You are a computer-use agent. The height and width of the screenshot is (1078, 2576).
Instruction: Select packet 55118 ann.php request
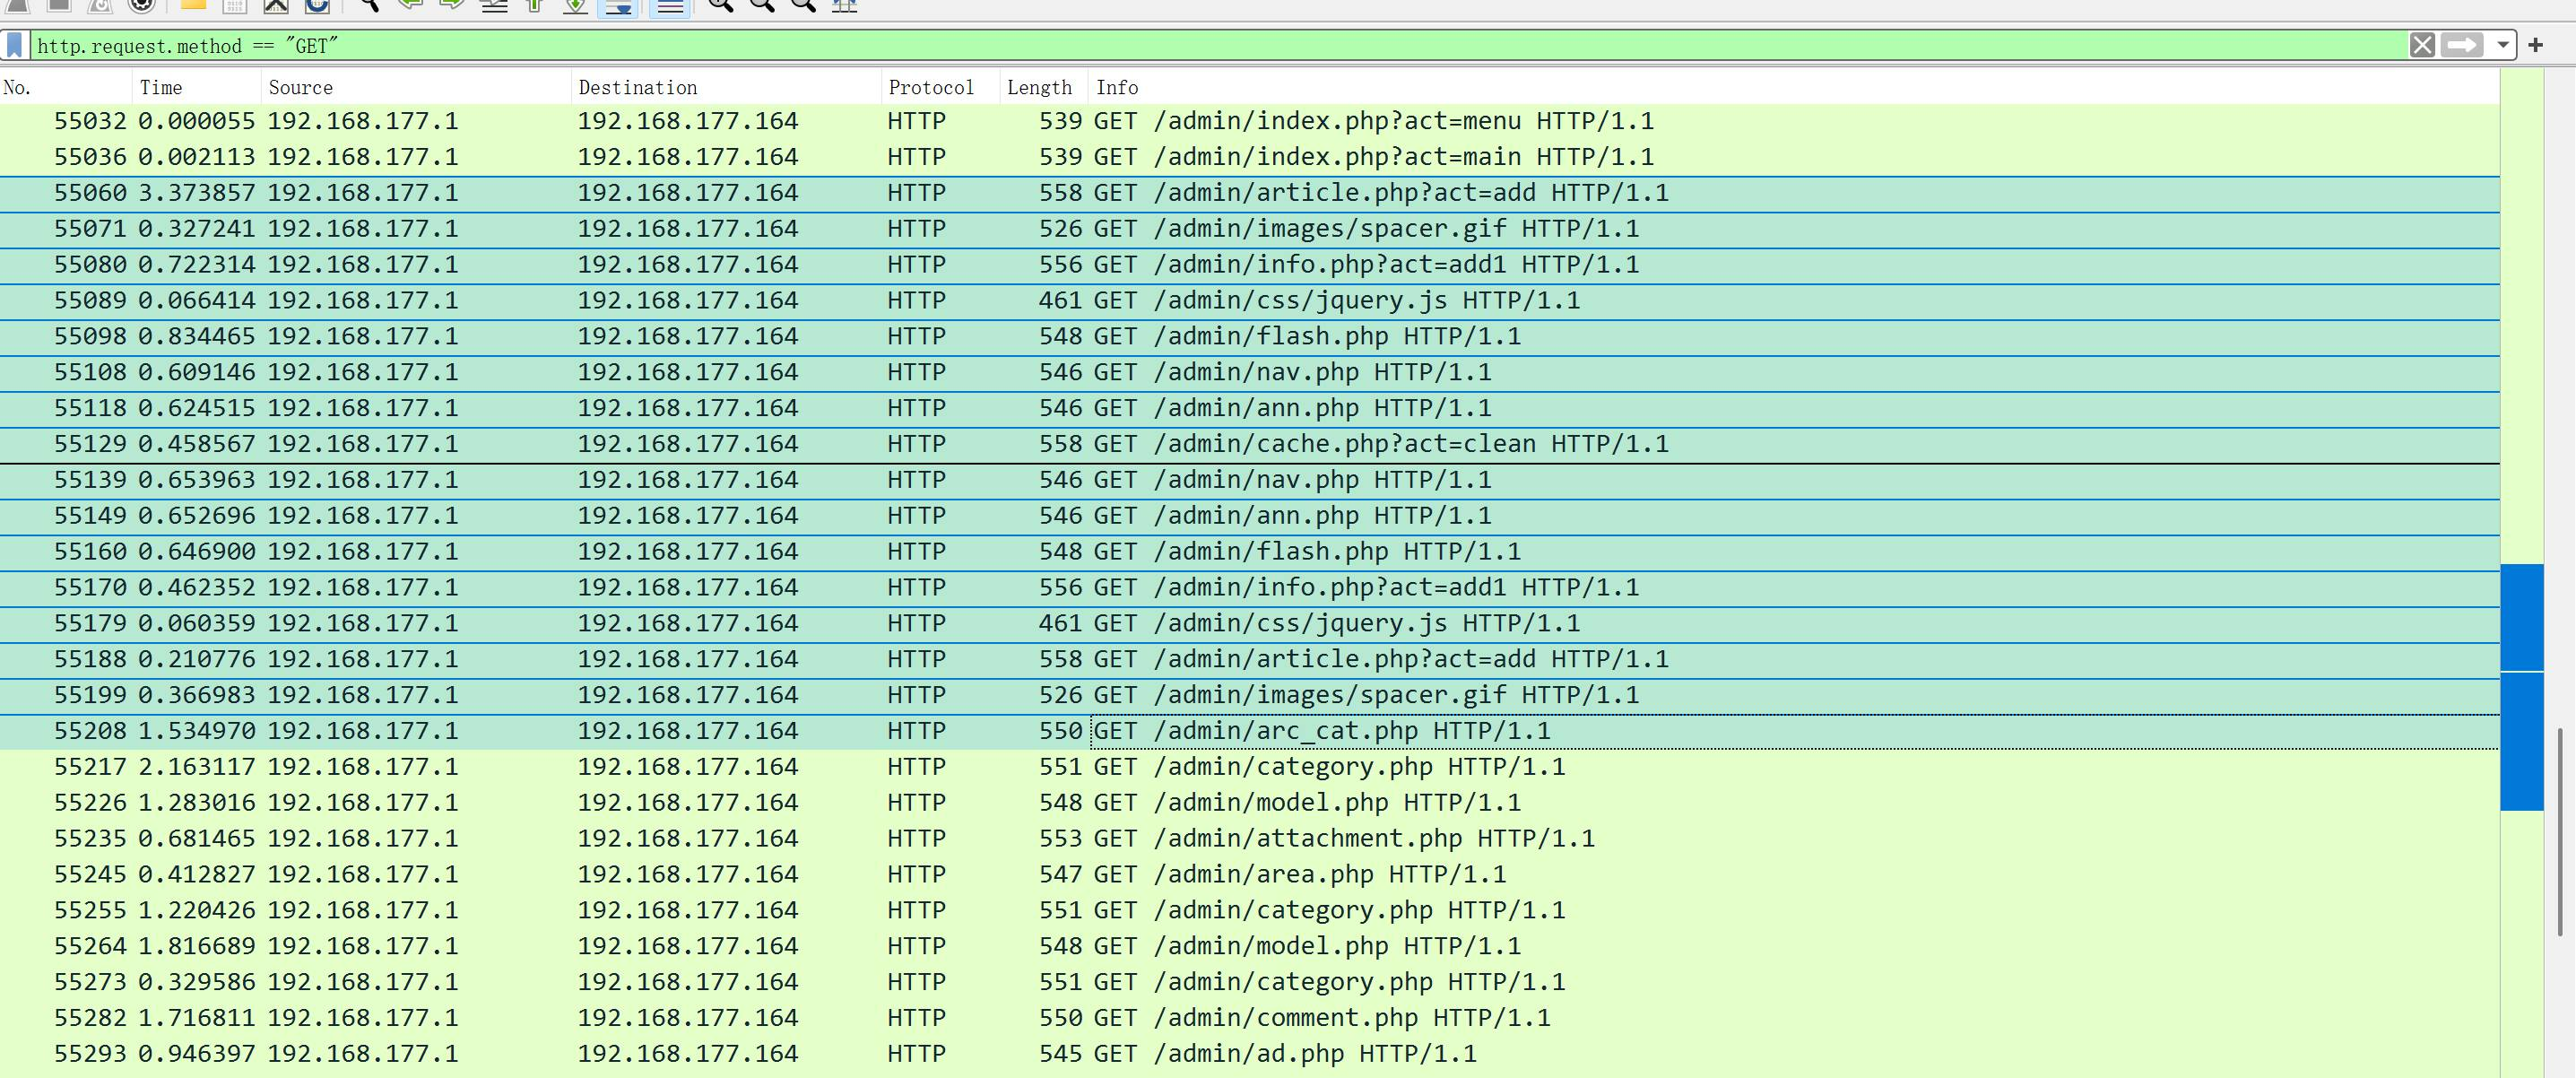point(1250,409)
